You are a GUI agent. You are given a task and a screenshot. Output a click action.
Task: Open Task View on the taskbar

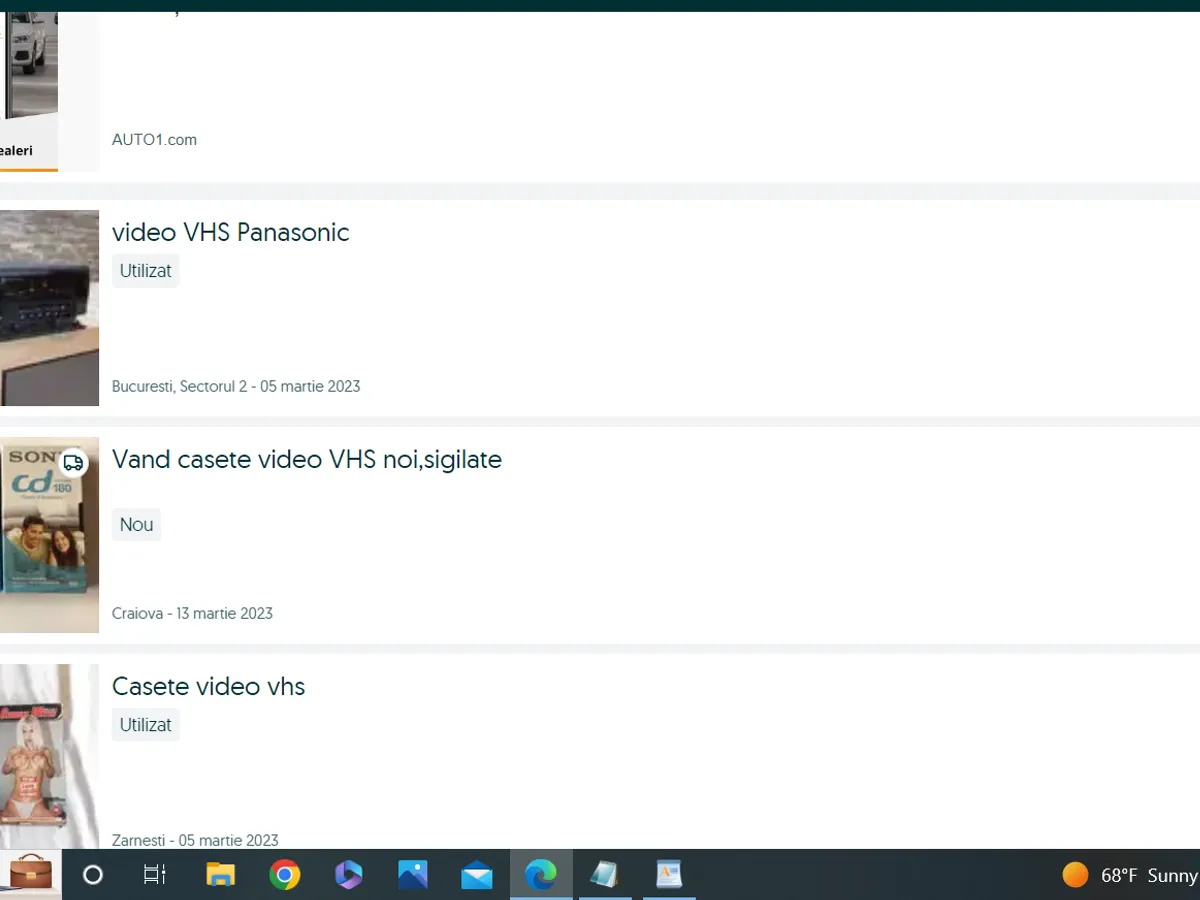(155, 875)
